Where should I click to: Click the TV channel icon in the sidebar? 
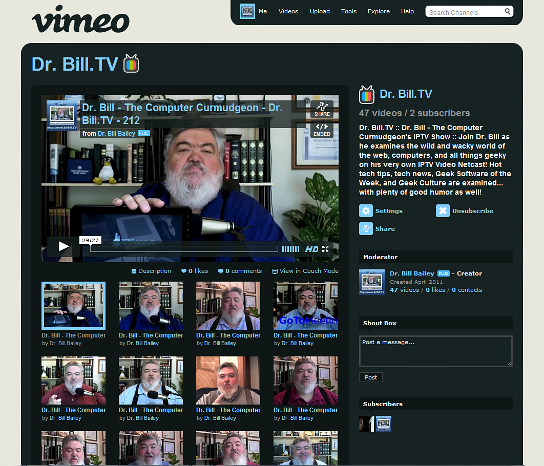coord(366,95)
